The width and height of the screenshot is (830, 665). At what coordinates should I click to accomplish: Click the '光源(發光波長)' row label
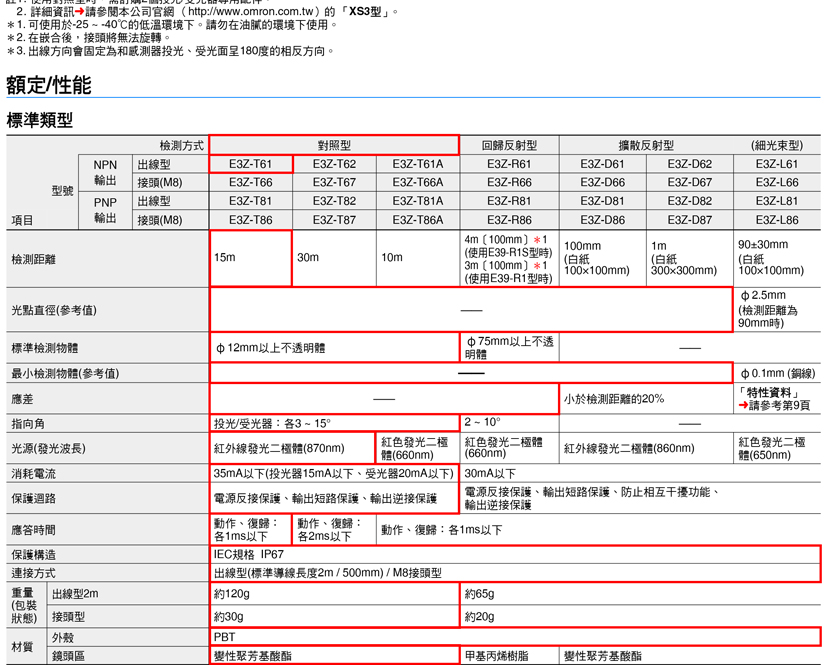tap(49, 449)
